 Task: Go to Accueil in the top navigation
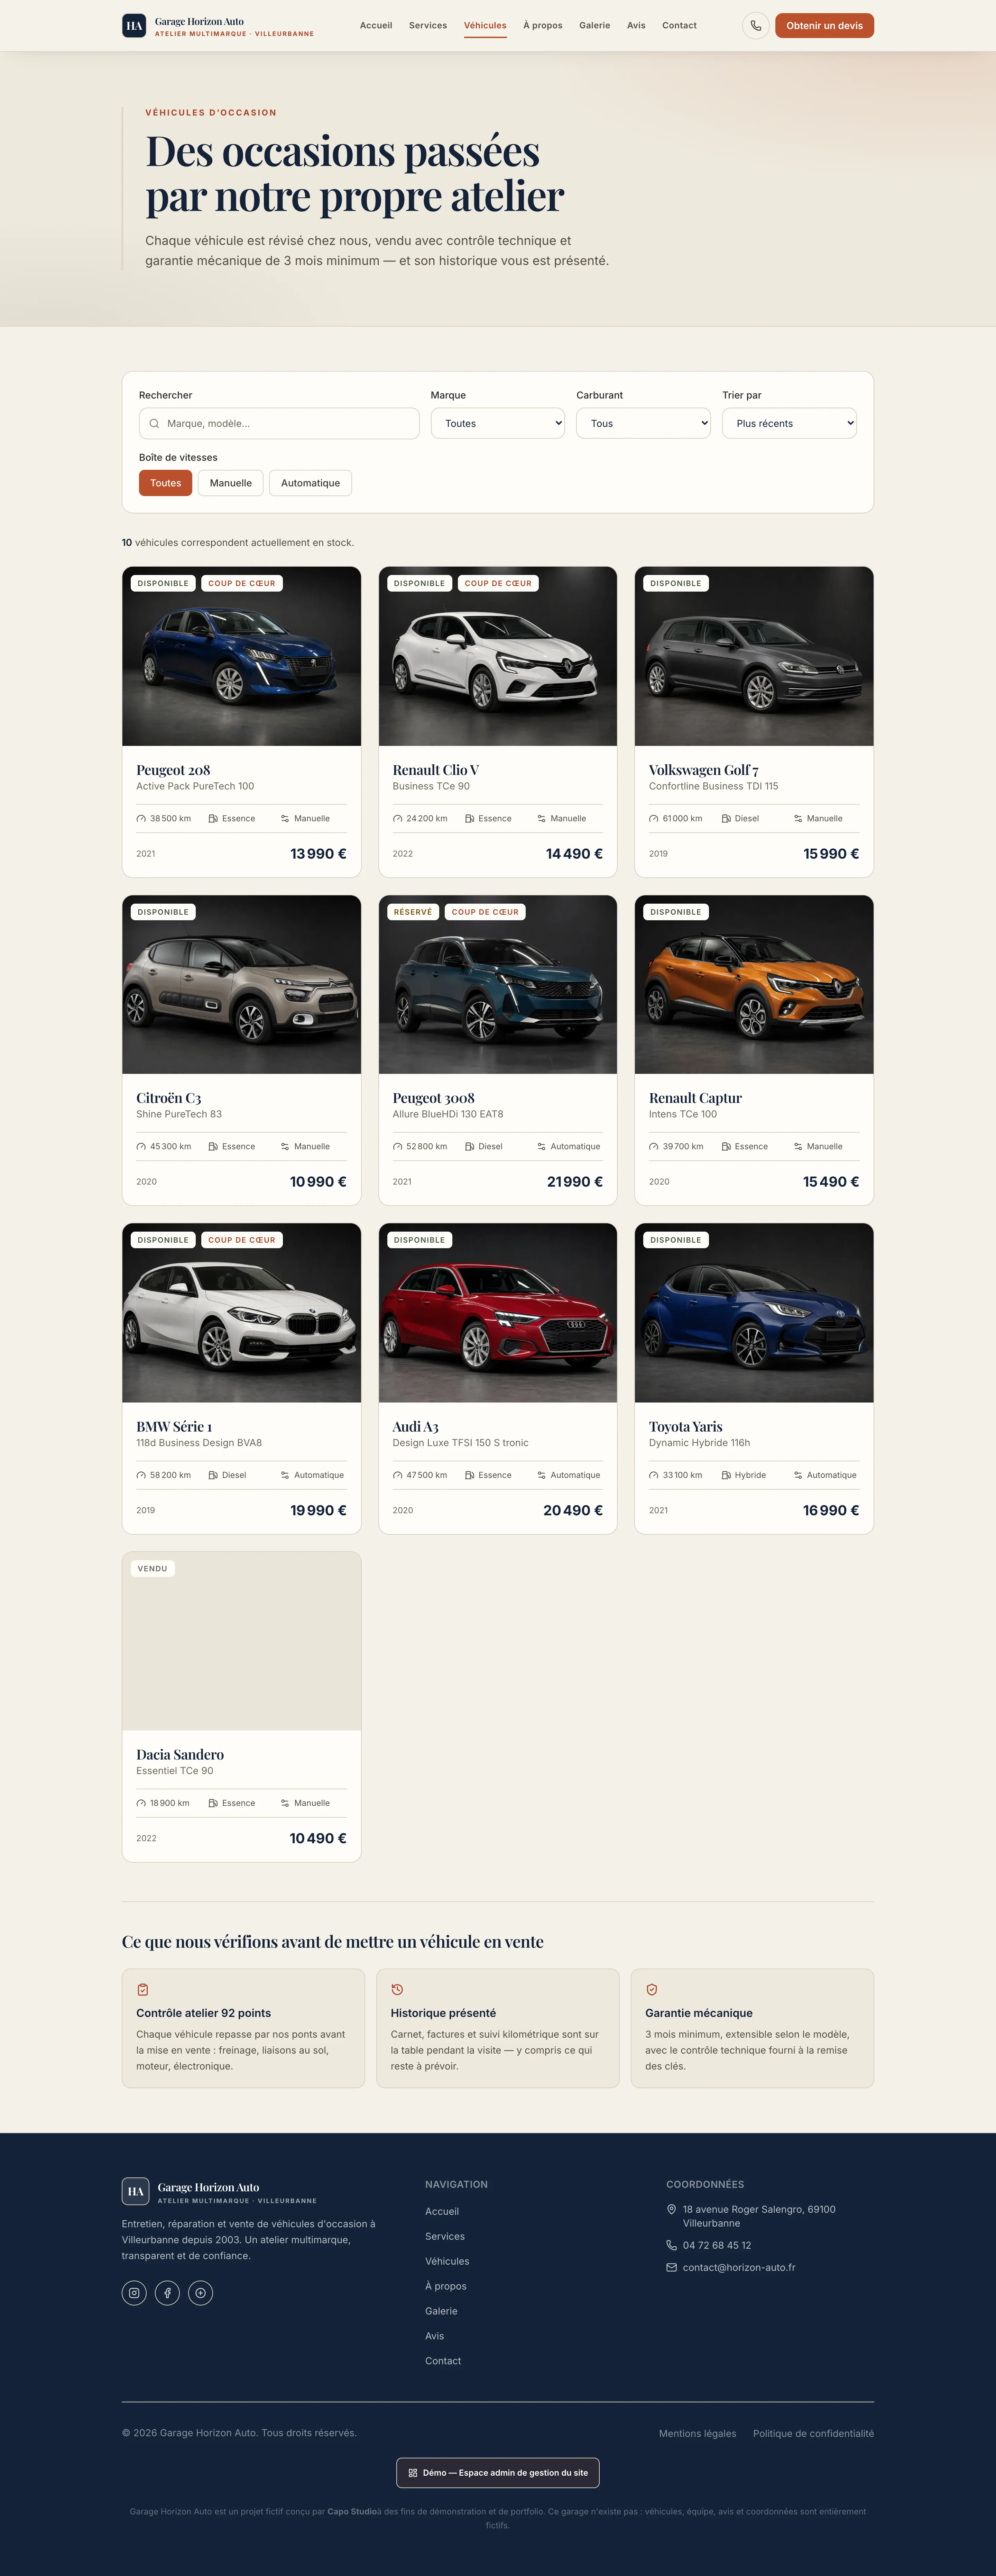(376, 26)
